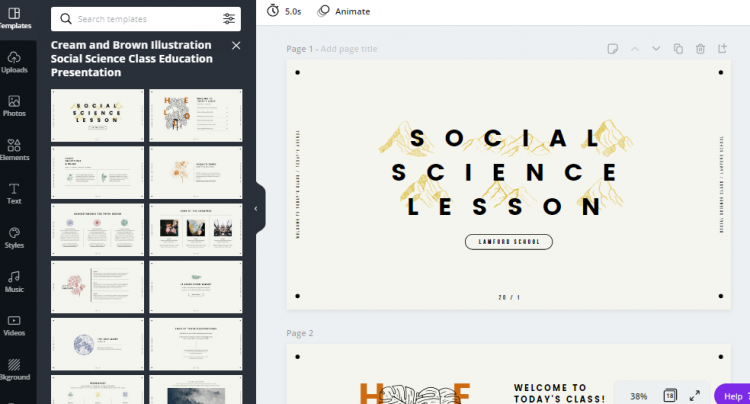
Task: Open the 38% zoom level menu
Action: point(638,396)
